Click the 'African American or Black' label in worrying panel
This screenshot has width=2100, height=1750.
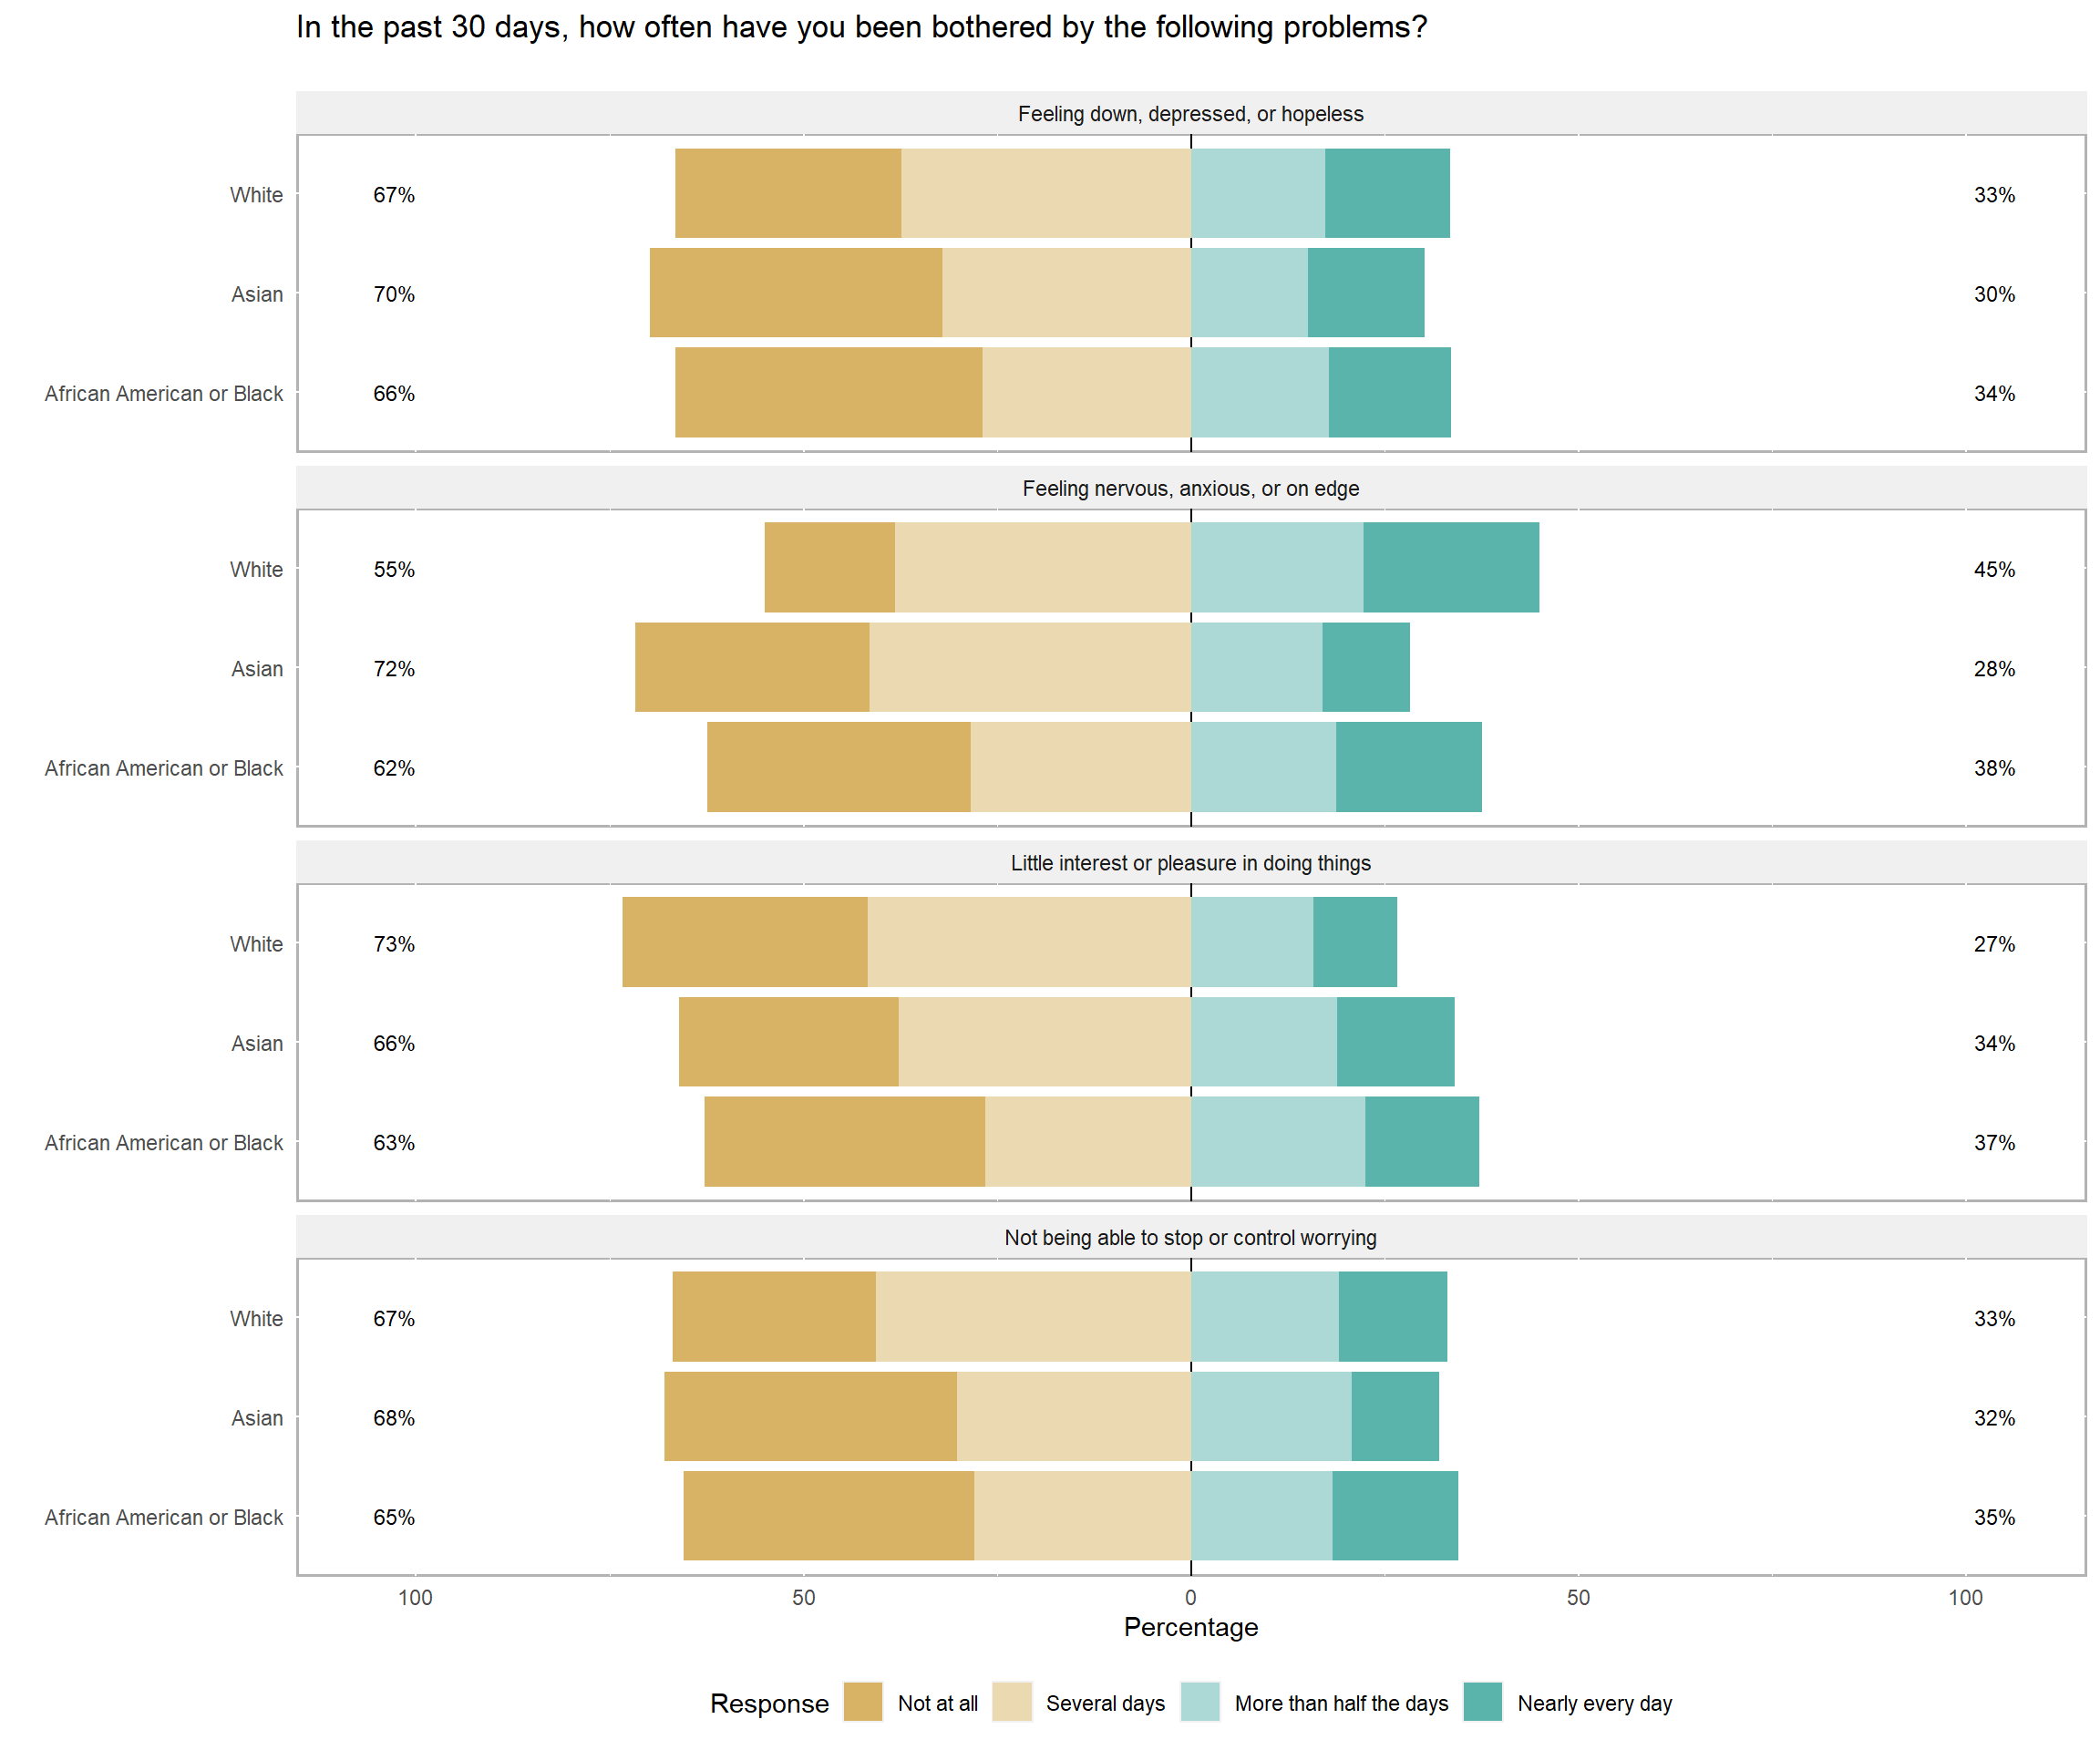[x=164, y=1517]
